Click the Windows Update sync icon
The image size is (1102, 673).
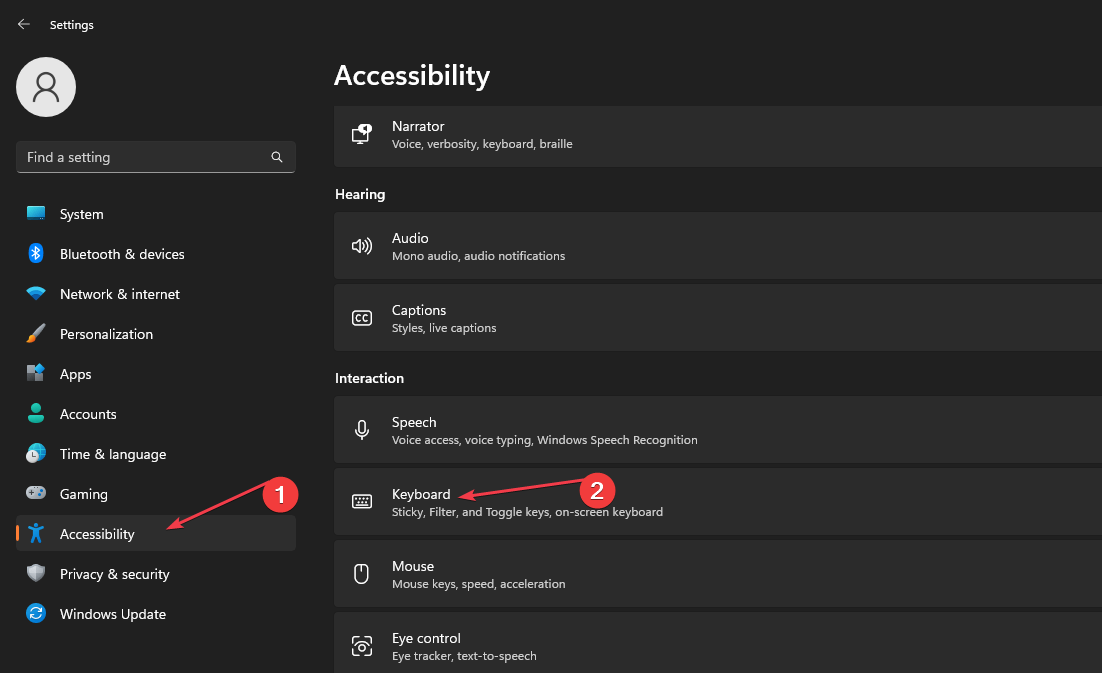point(36,613)
